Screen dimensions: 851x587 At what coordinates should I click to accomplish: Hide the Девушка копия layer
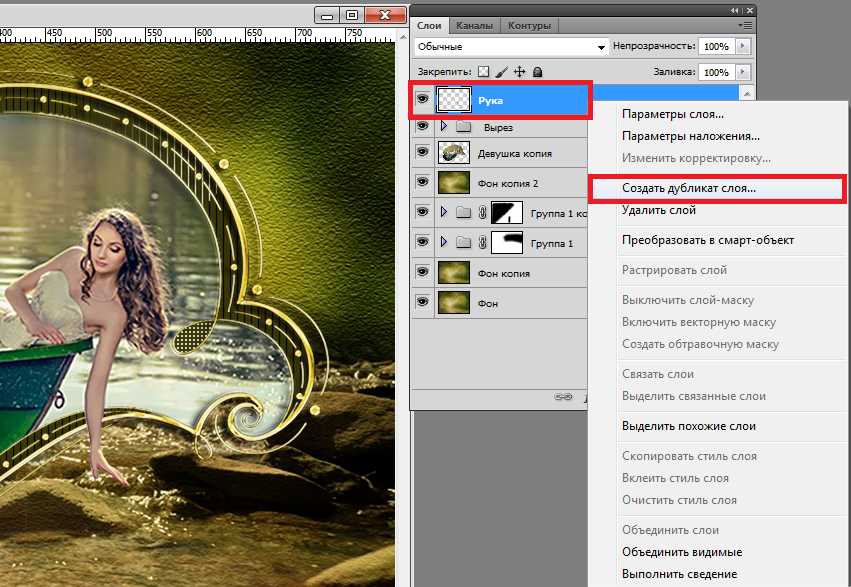422,152
